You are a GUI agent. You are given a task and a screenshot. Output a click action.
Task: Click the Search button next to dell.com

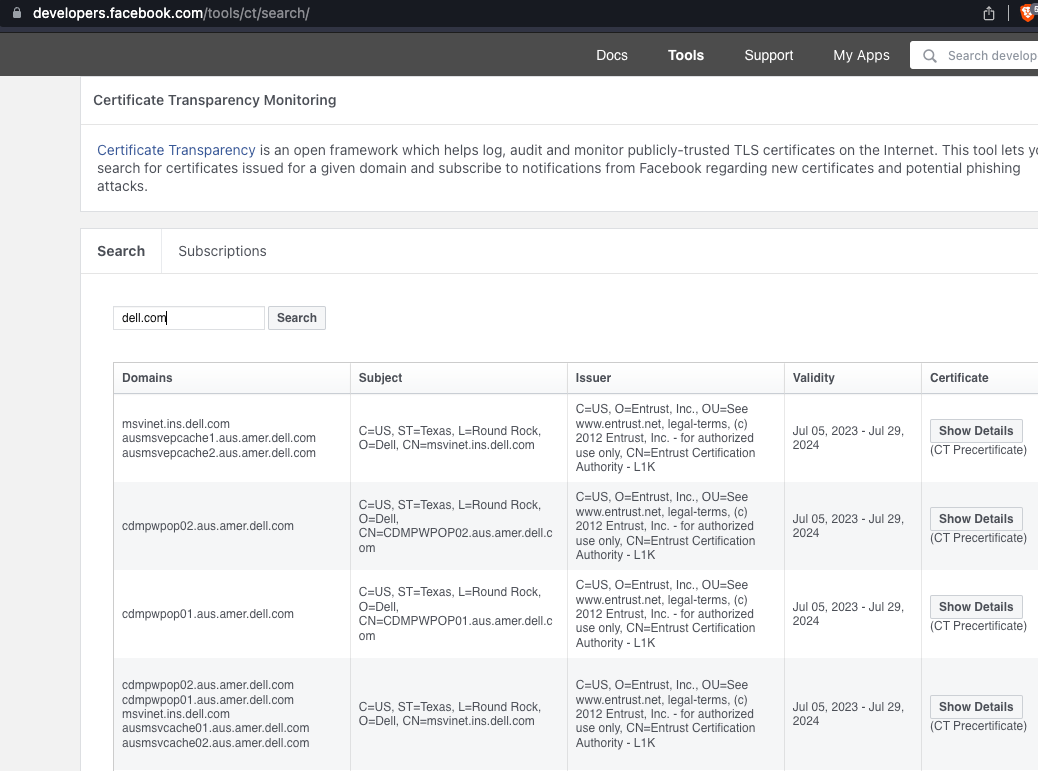(x=296, y=317)
